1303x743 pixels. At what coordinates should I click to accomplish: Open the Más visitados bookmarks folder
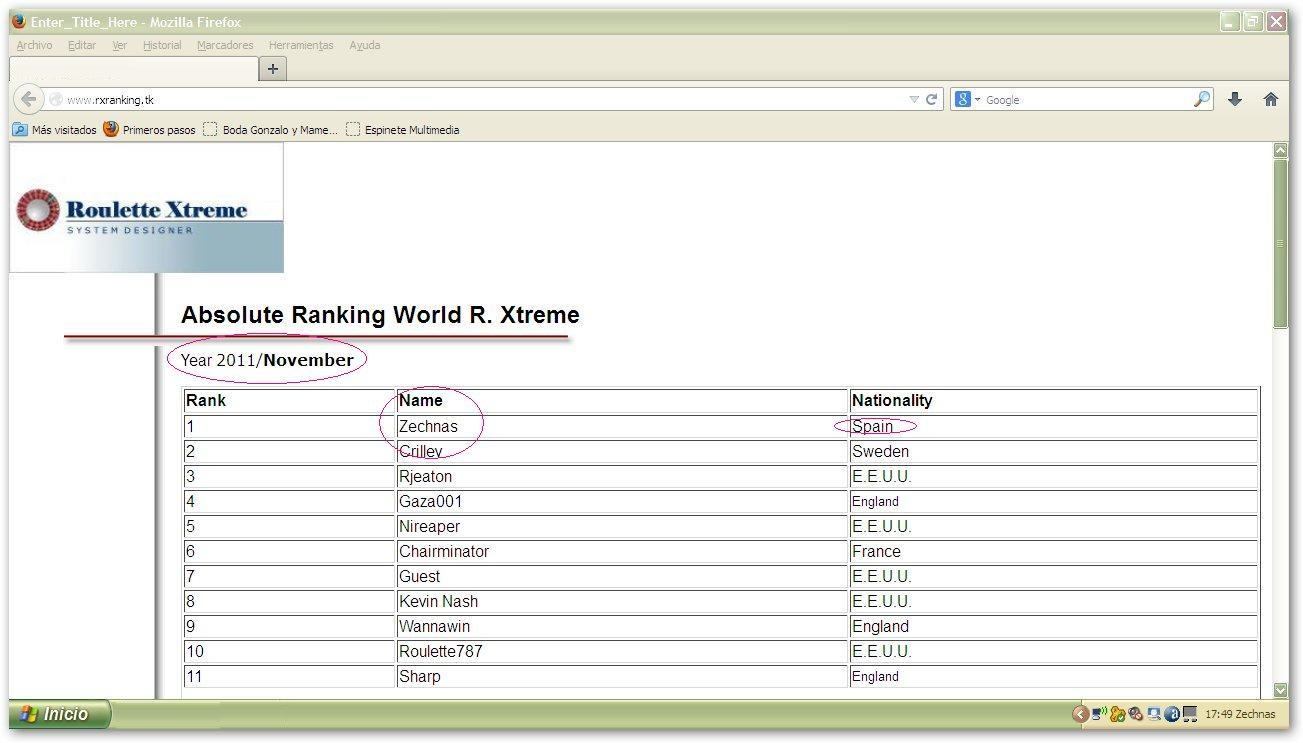point(55,129)
